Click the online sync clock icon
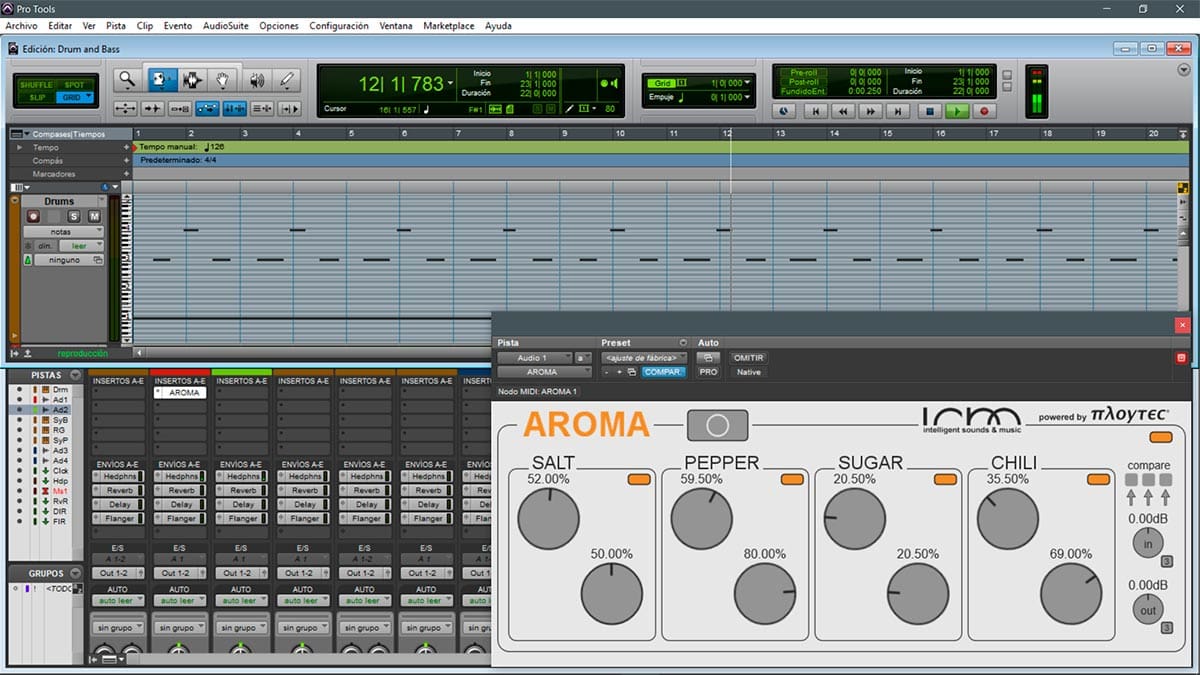1200x675 pixels. click(784, 112)
